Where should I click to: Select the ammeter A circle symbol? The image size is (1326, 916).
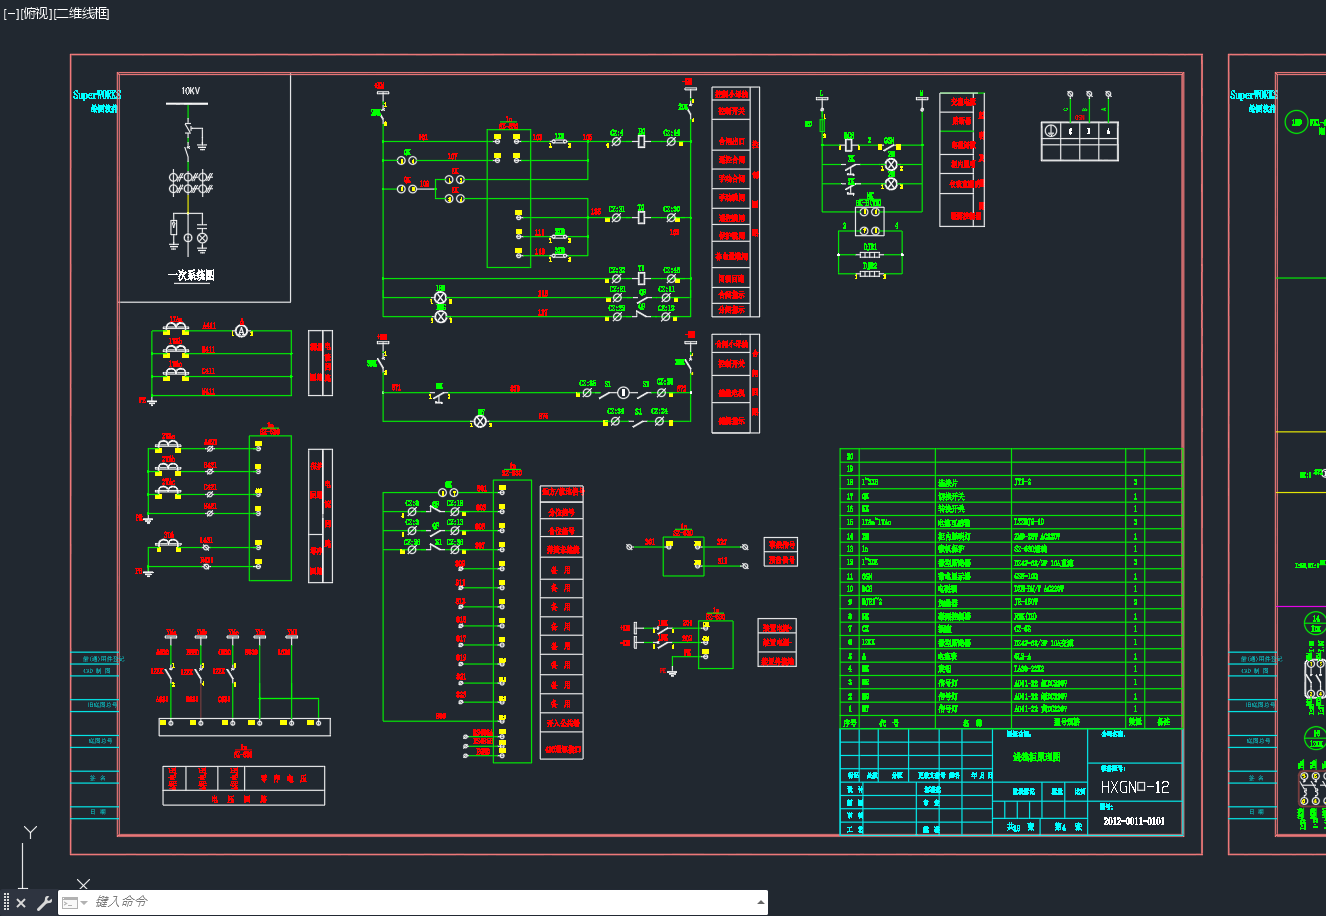tap(240, 330)
